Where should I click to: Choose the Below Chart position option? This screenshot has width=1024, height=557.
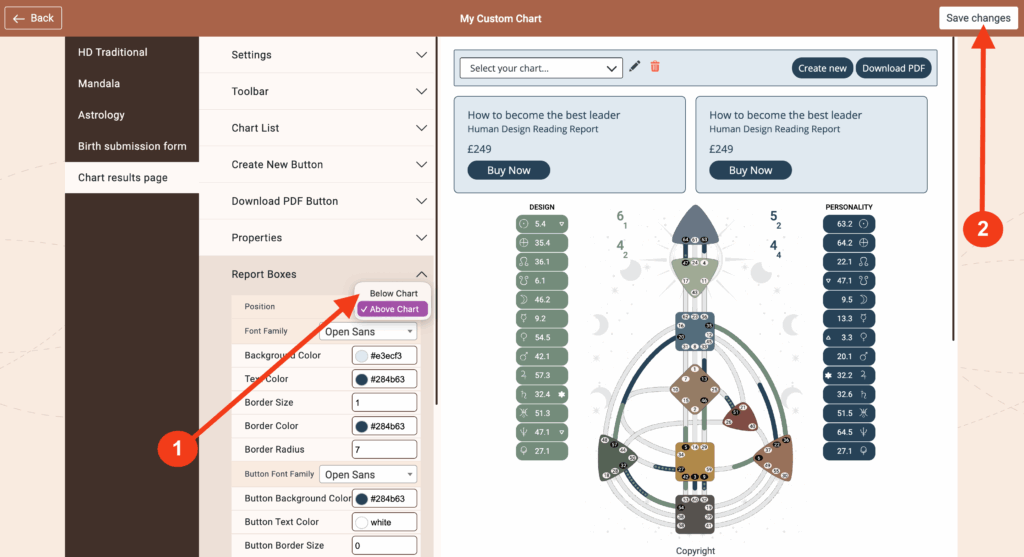[393, 293]
